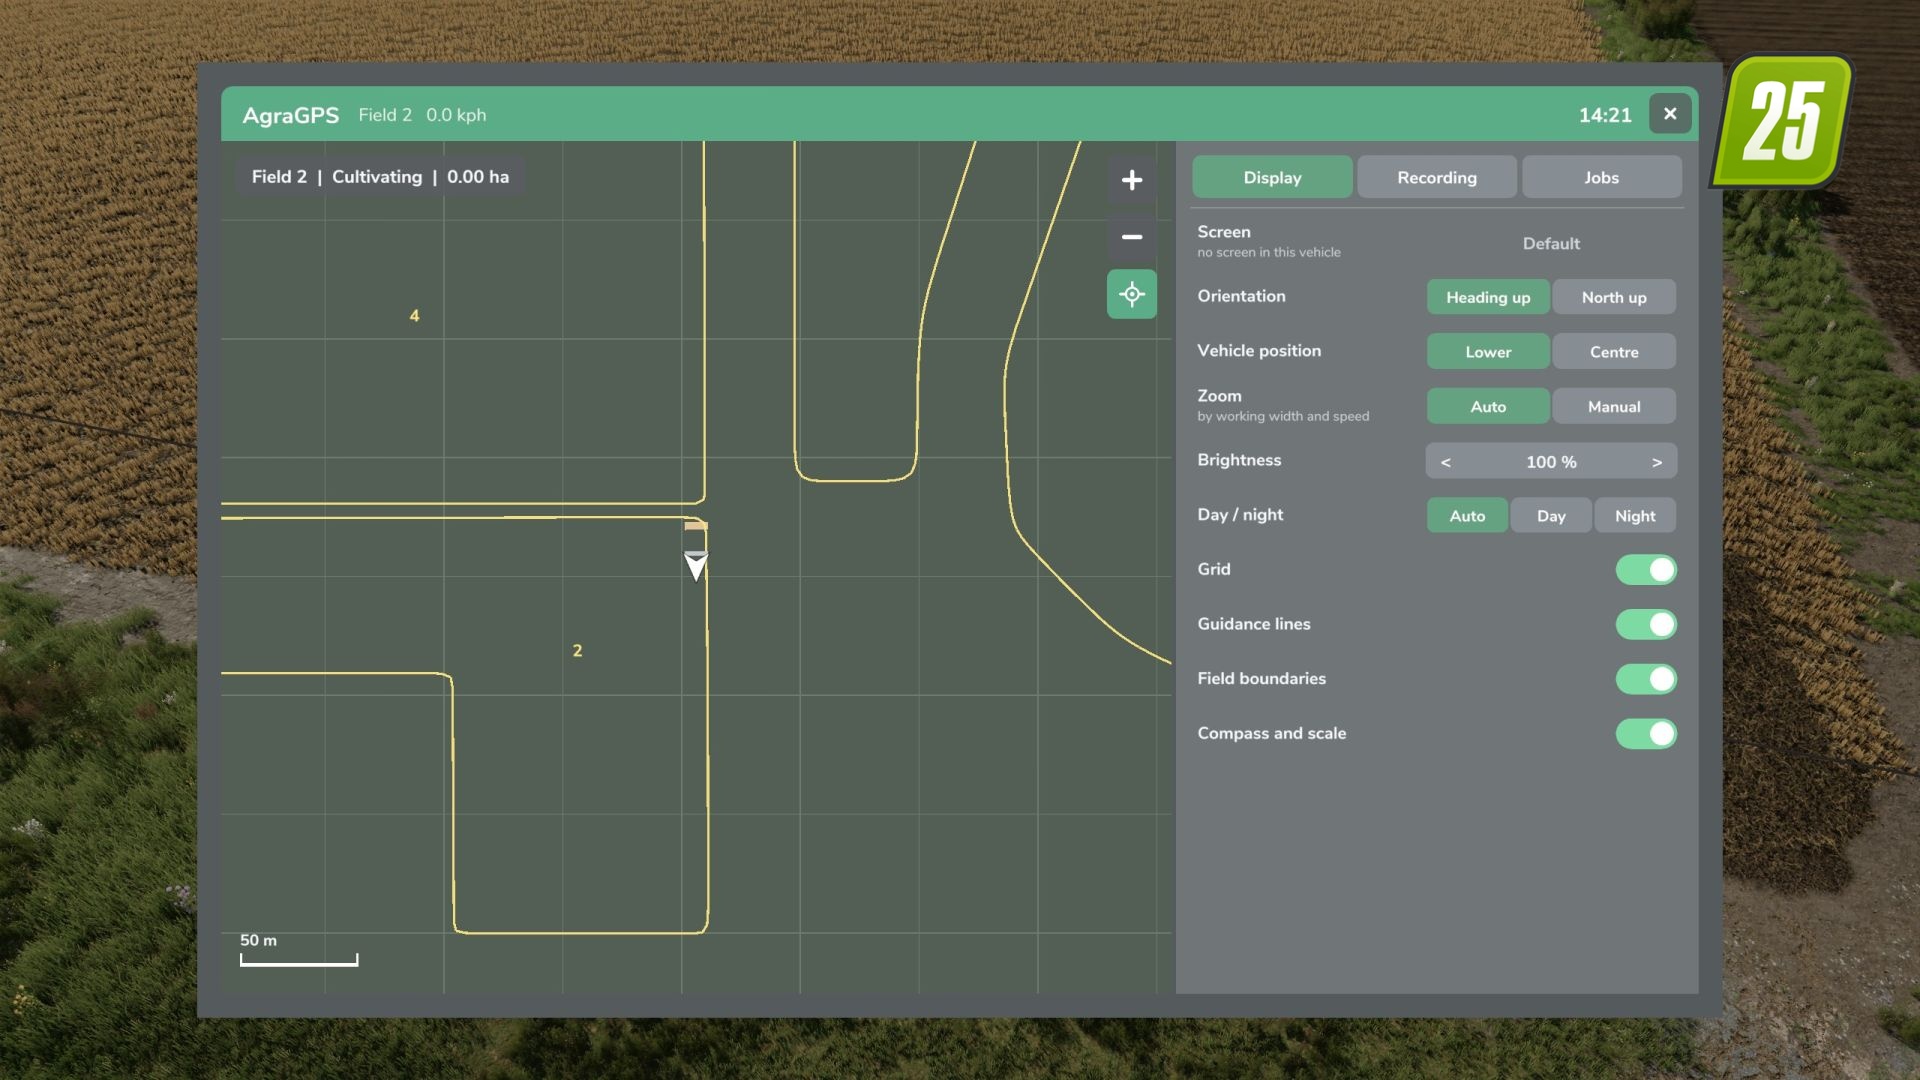
Task: Click field number 2 label on map
Action: click(x=577, y=651)
